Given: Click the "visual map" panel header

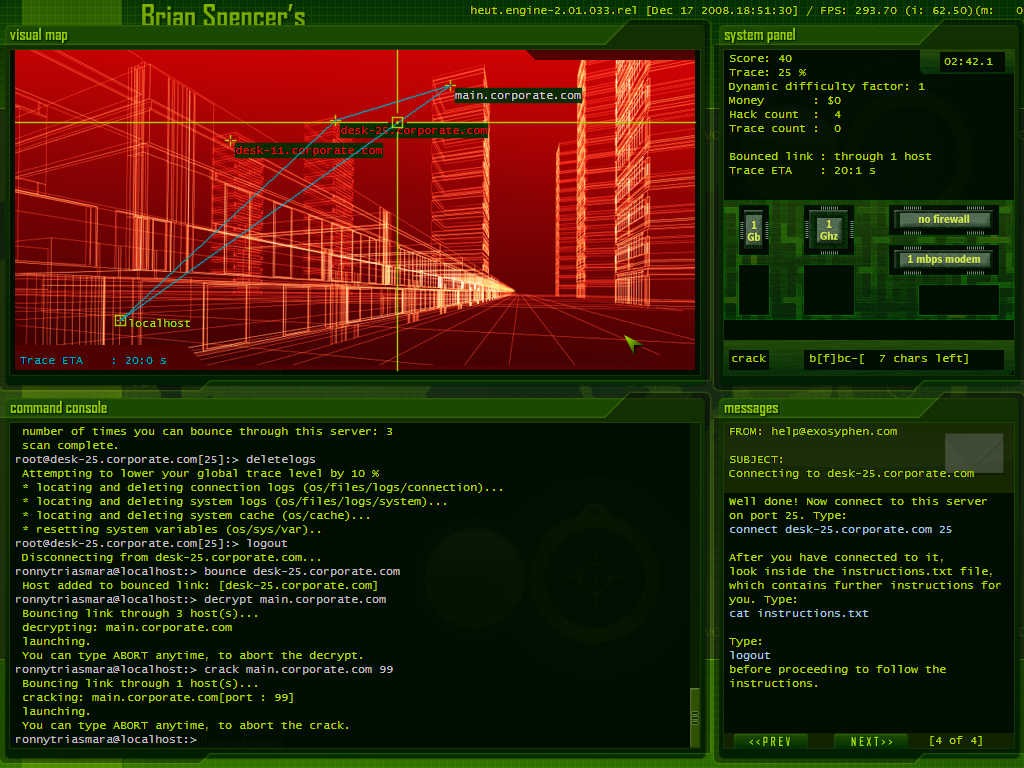Looking at the screenshot, I should [x=40, y=35].
